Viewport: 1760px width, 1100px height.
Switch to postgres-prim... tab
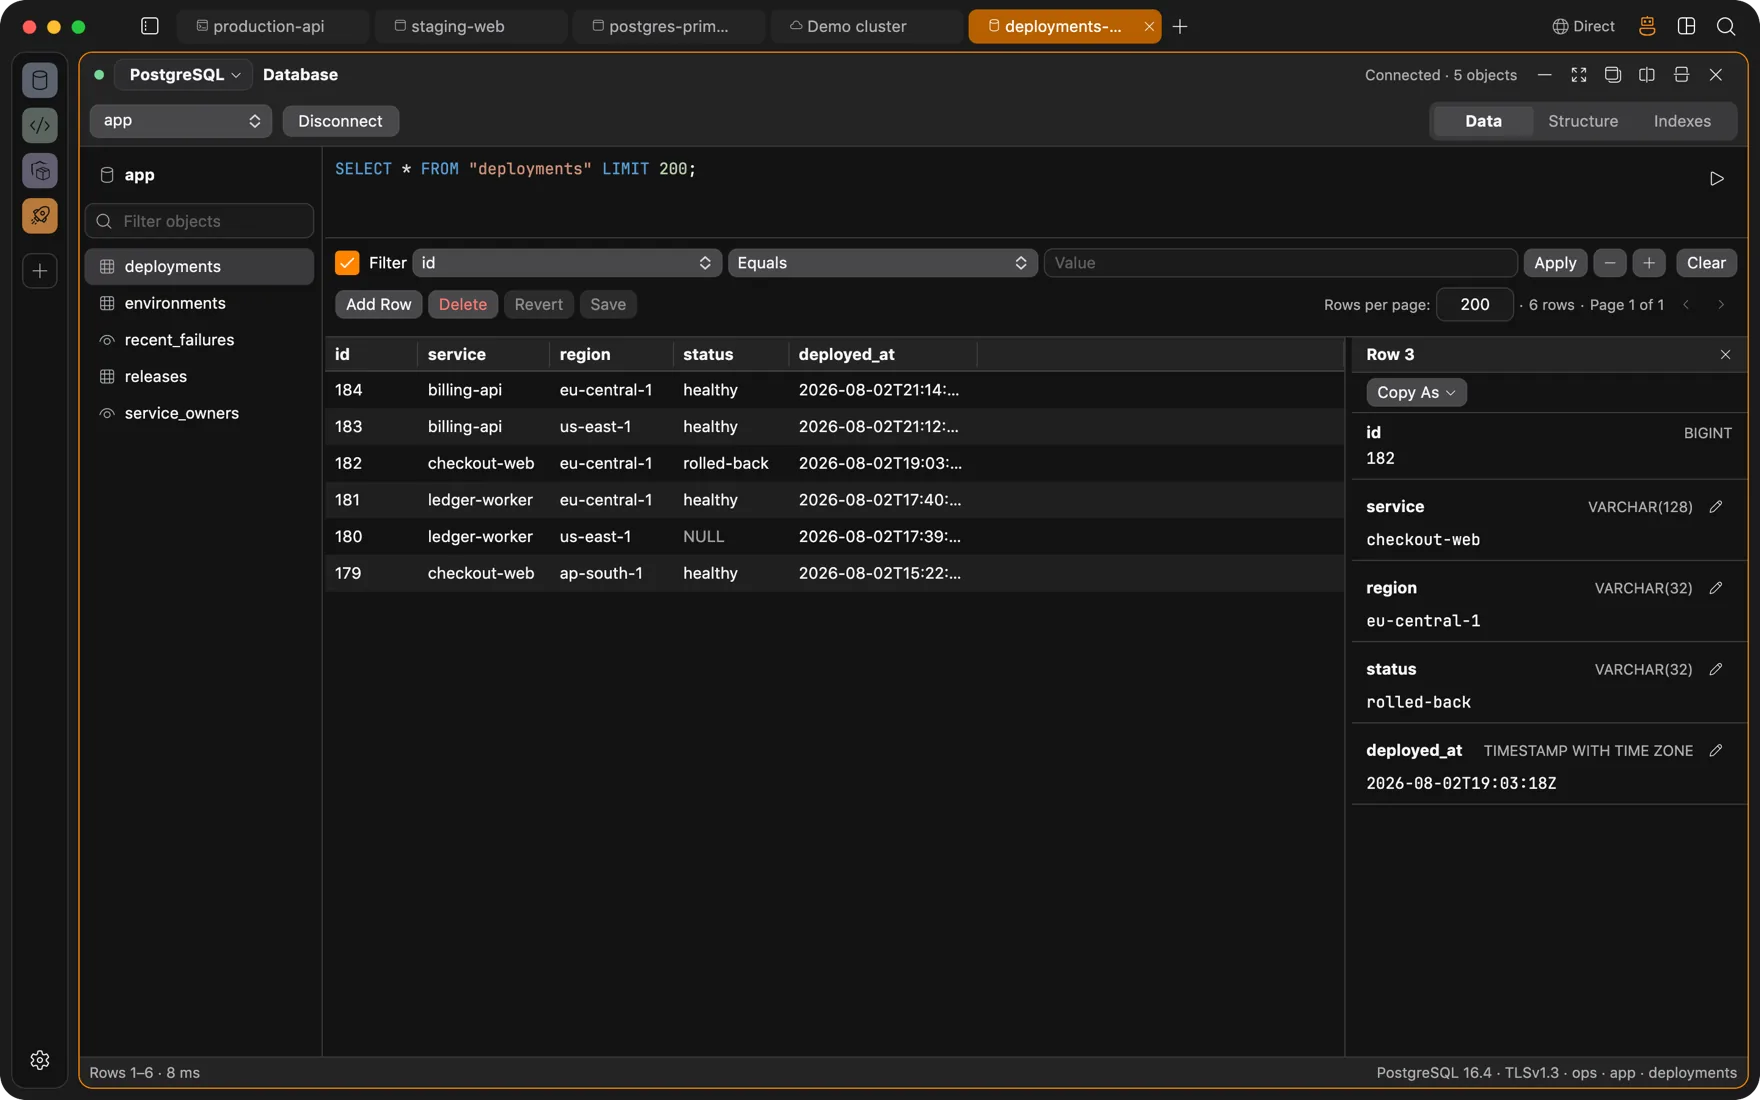click(667, 26)
